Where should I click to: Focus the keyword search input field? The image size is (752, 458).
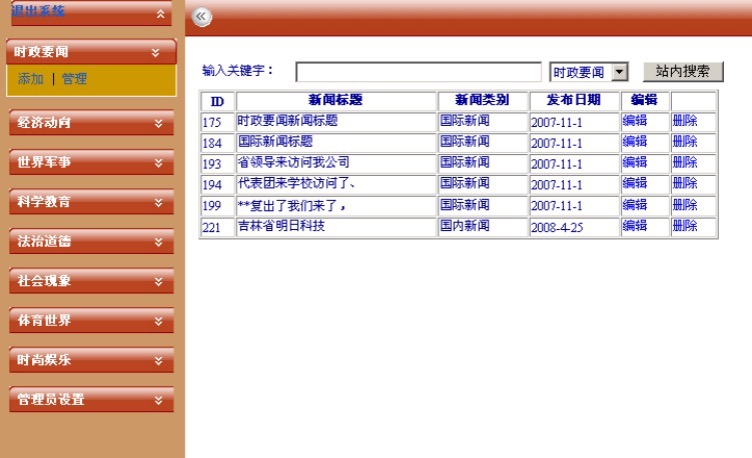(x=419, y=72)
